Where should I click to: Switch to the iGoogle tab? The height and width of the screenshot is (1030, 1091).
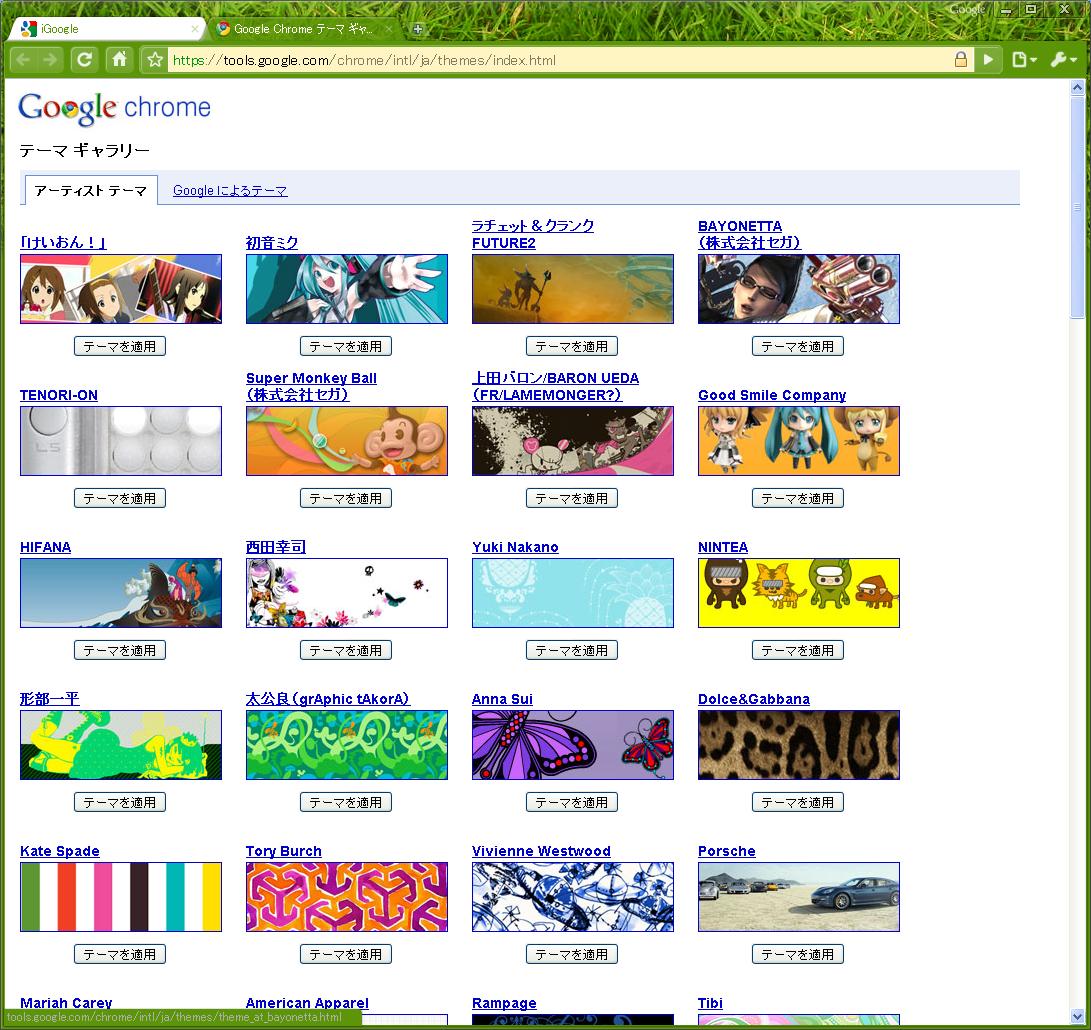pyautogui.click(x=108, y=29)
